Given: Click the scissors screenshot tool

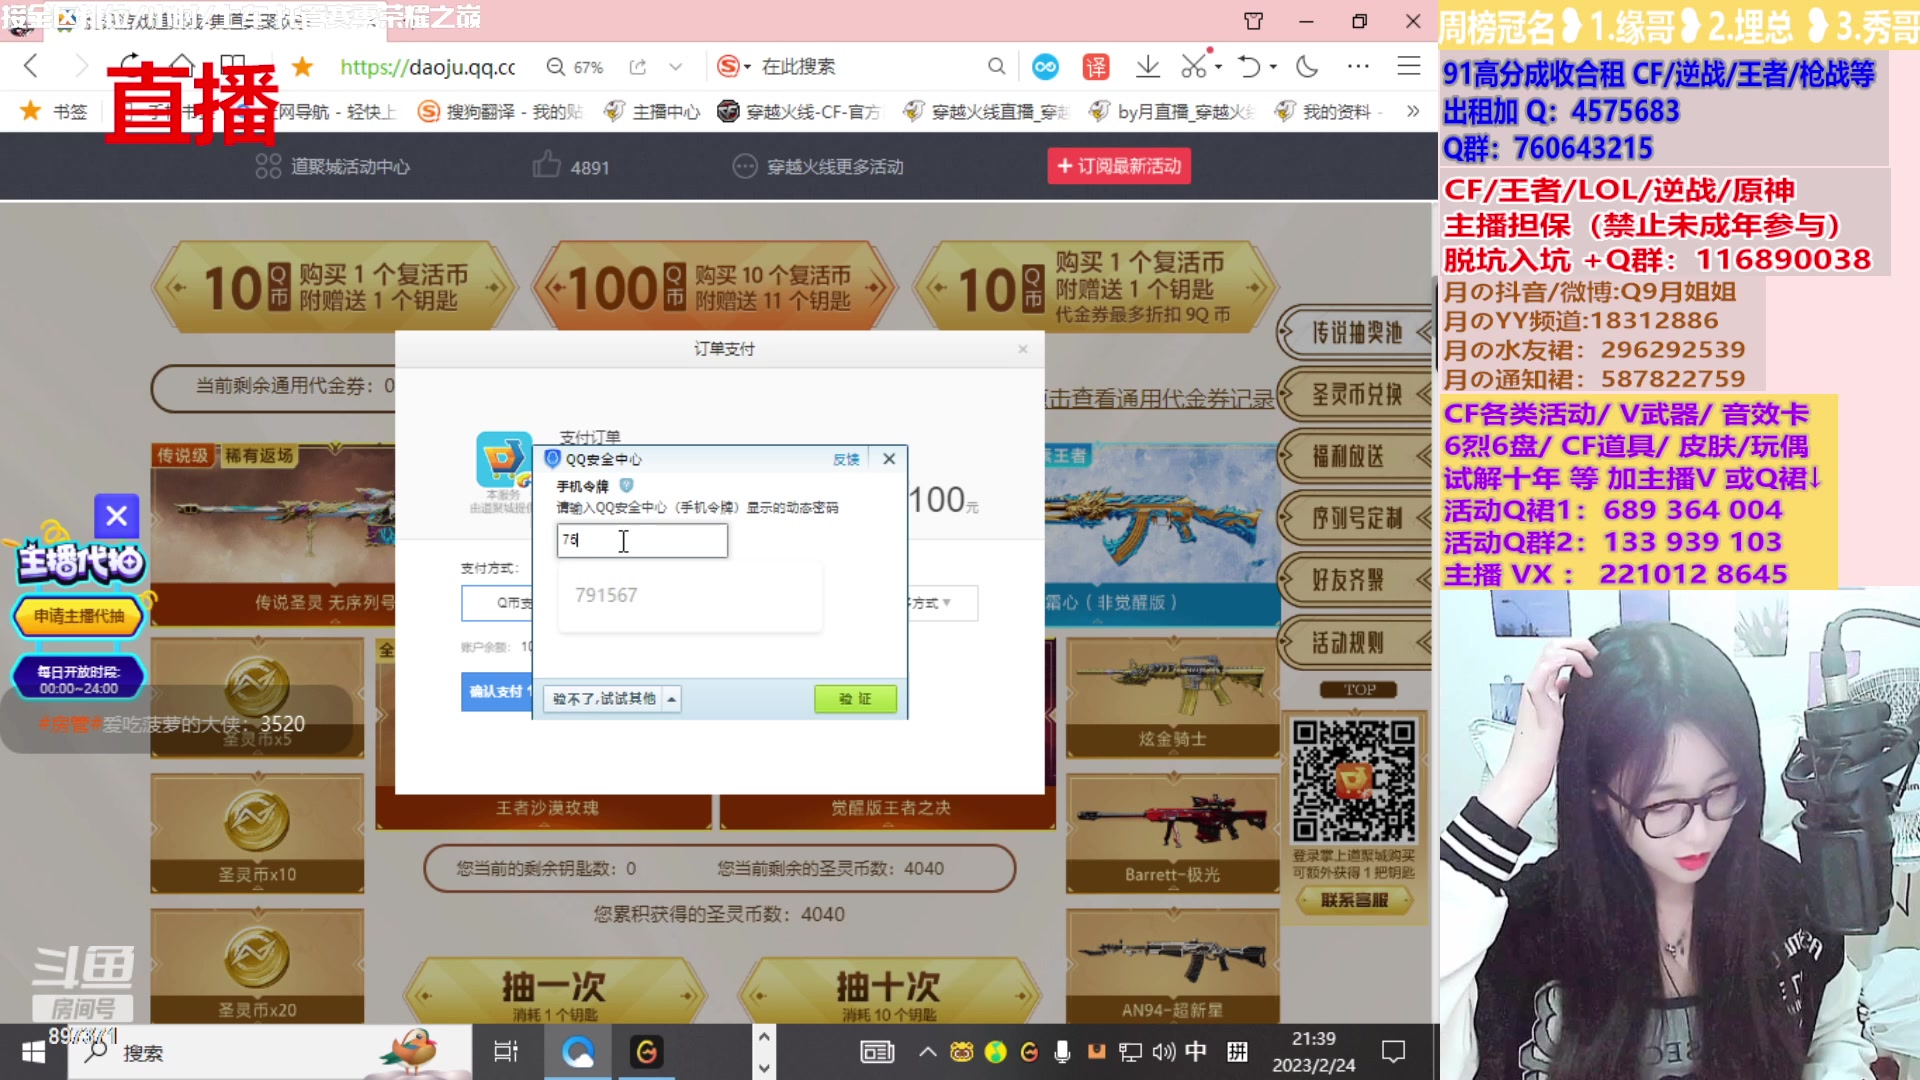Looking at the screenshot, I should click(x=1193, y=67).
